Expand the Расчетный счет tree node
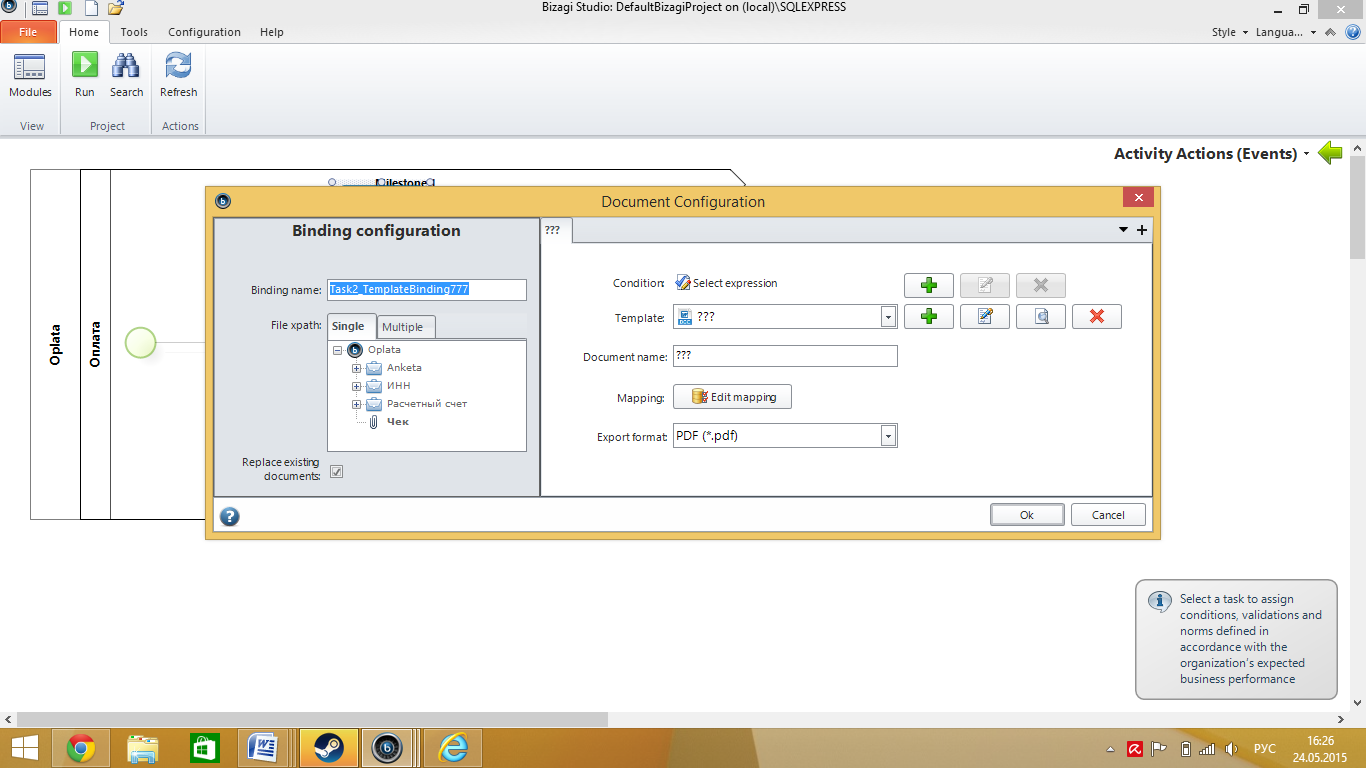The height and width of the screenshot is (768, 1366). [x=357, y=404]
